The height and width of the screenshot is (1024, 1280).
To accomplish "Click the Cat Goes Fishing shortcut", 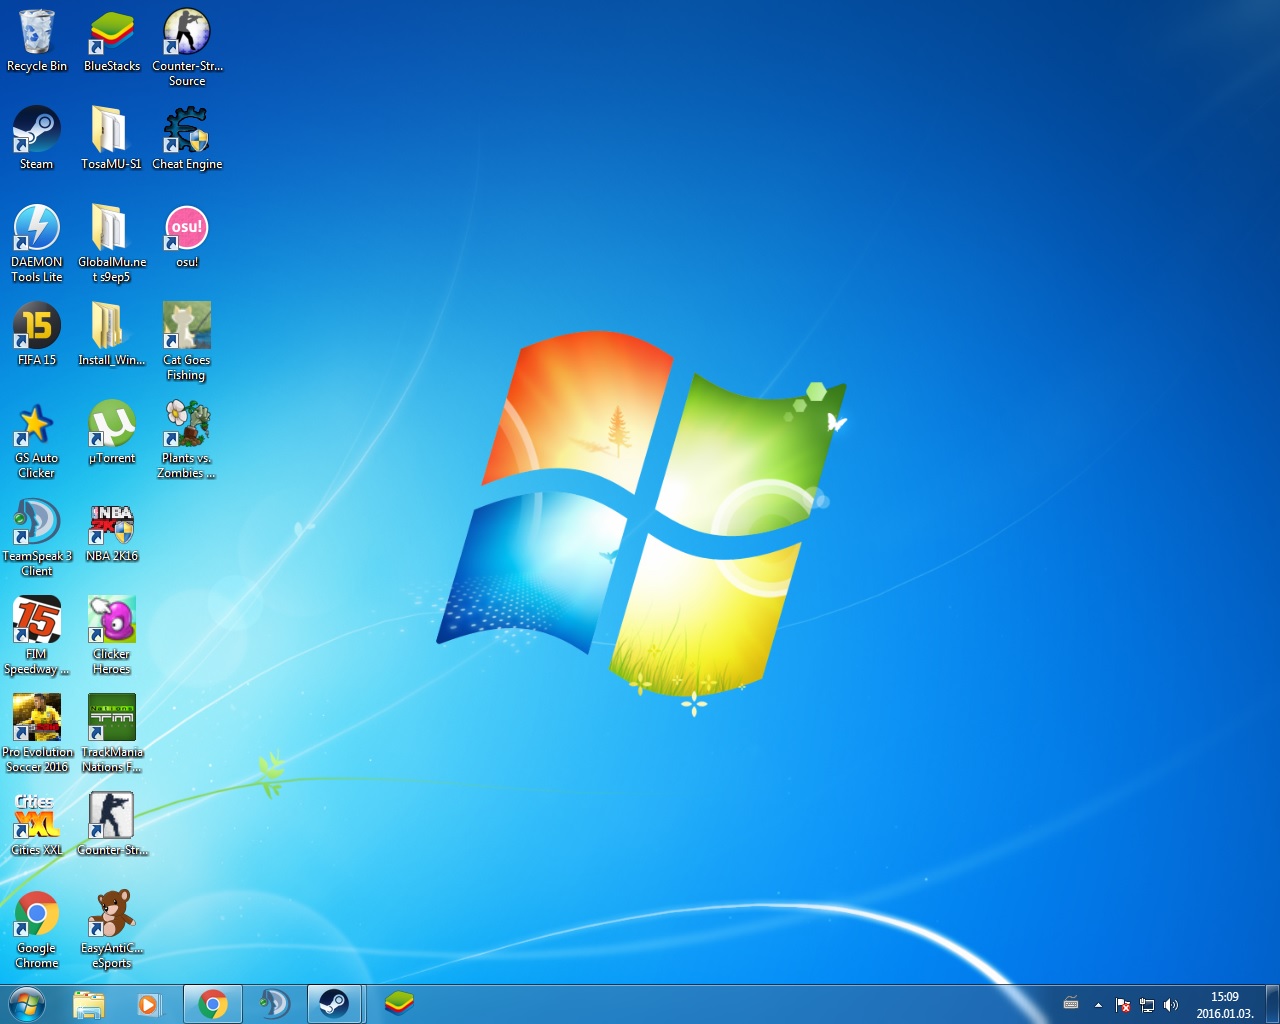I will pyautogui.click(x=187, y=343).
